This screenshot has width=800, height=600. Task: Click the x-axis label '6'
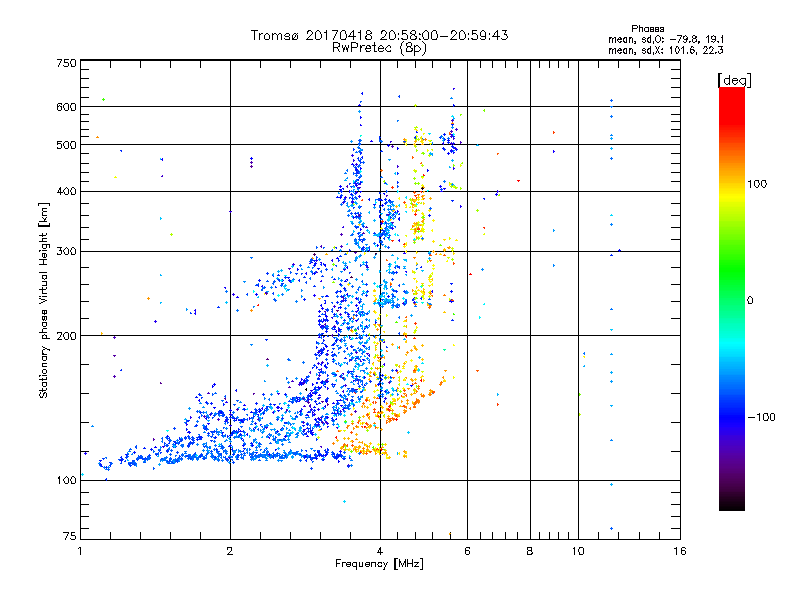coord(467,551)
